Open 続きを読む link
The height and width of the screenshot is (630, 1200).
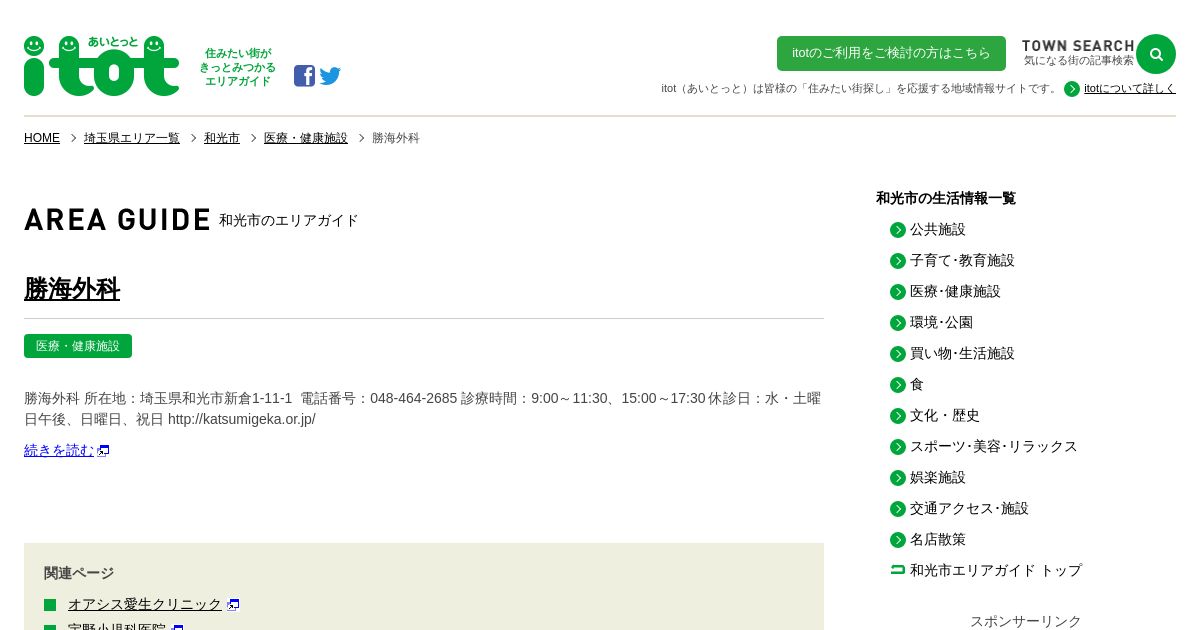[59, 451]
